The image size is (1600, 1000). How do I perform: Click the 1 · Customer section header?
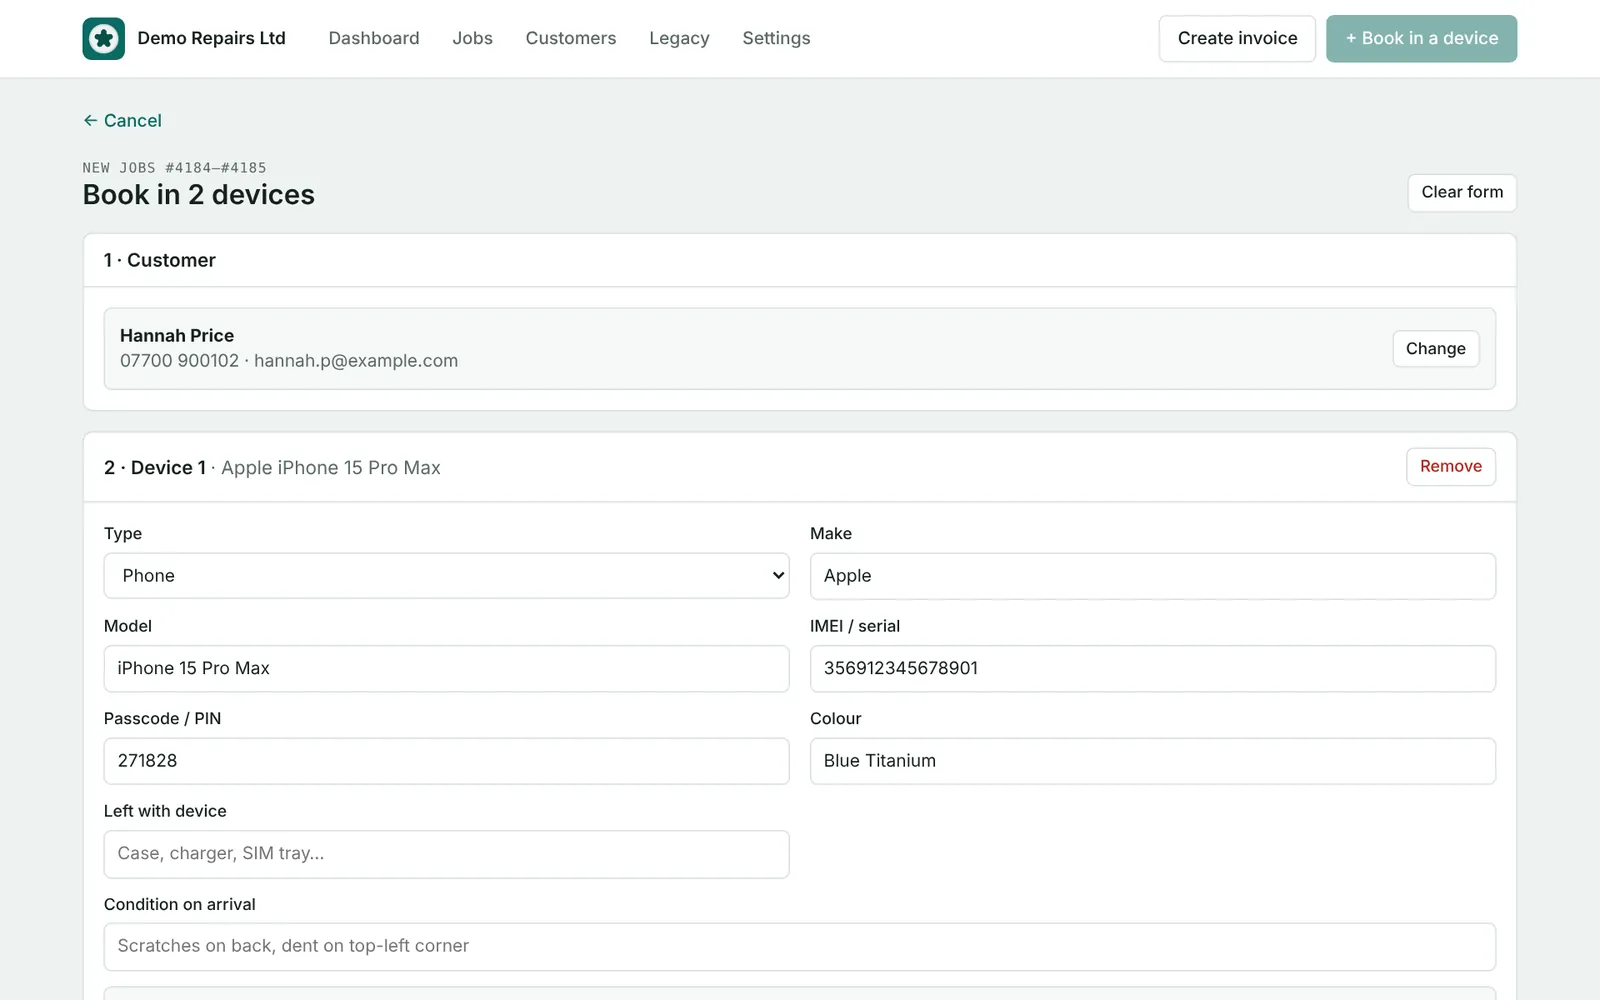click(160, 260)
